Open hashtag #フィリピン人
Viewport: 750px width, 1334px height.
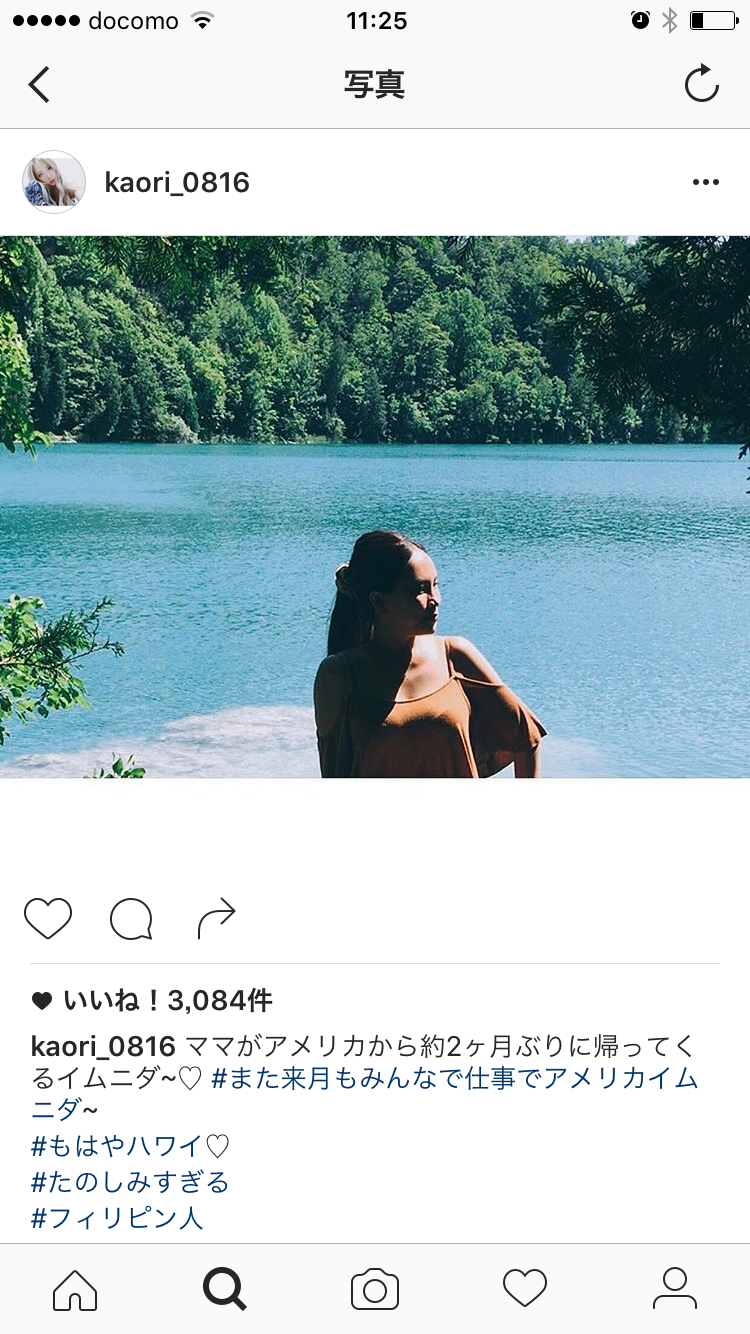(x=117, y=1218)
